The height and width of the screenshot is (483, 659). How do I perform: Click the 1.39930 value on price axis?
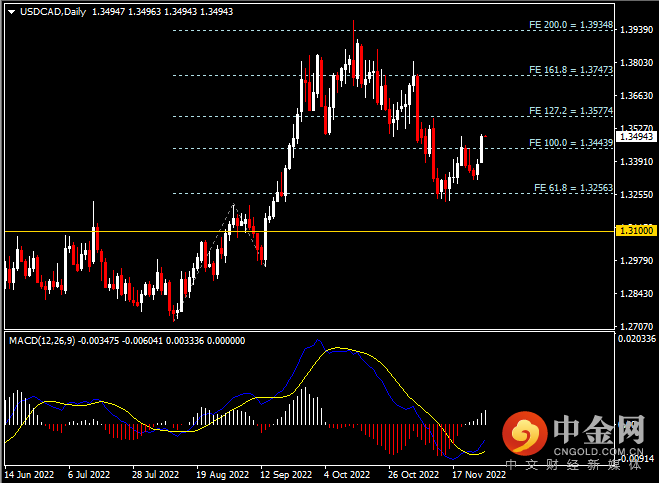pyautogui.click(x=636, y=30)
